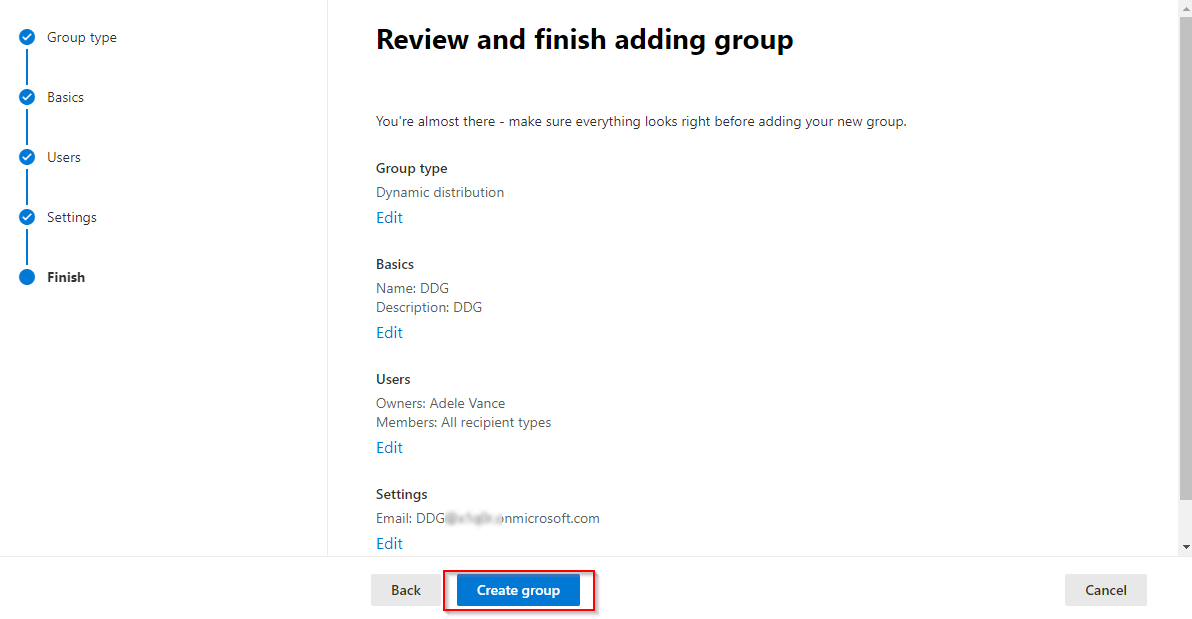Click the Users step checkmark icon

pos(27,158)
